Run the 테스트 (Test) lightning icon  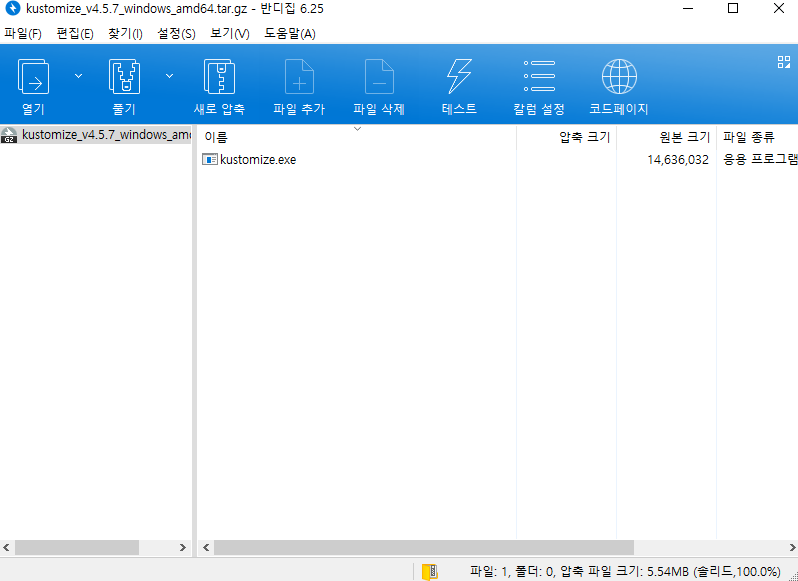click(x=459, y=76)
